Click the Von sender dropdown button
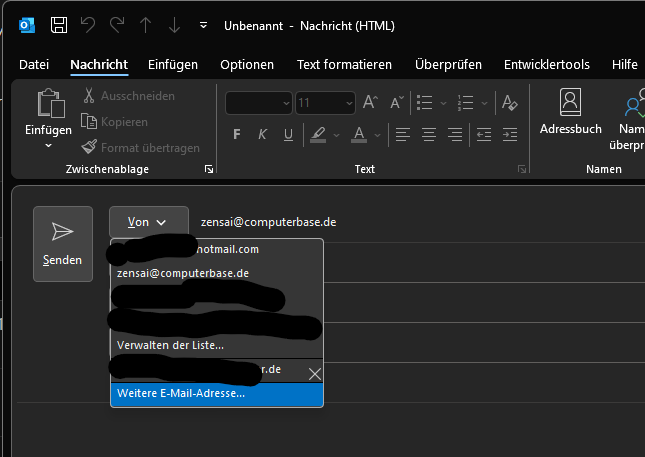The image size is (645, 457). [149, 222]
